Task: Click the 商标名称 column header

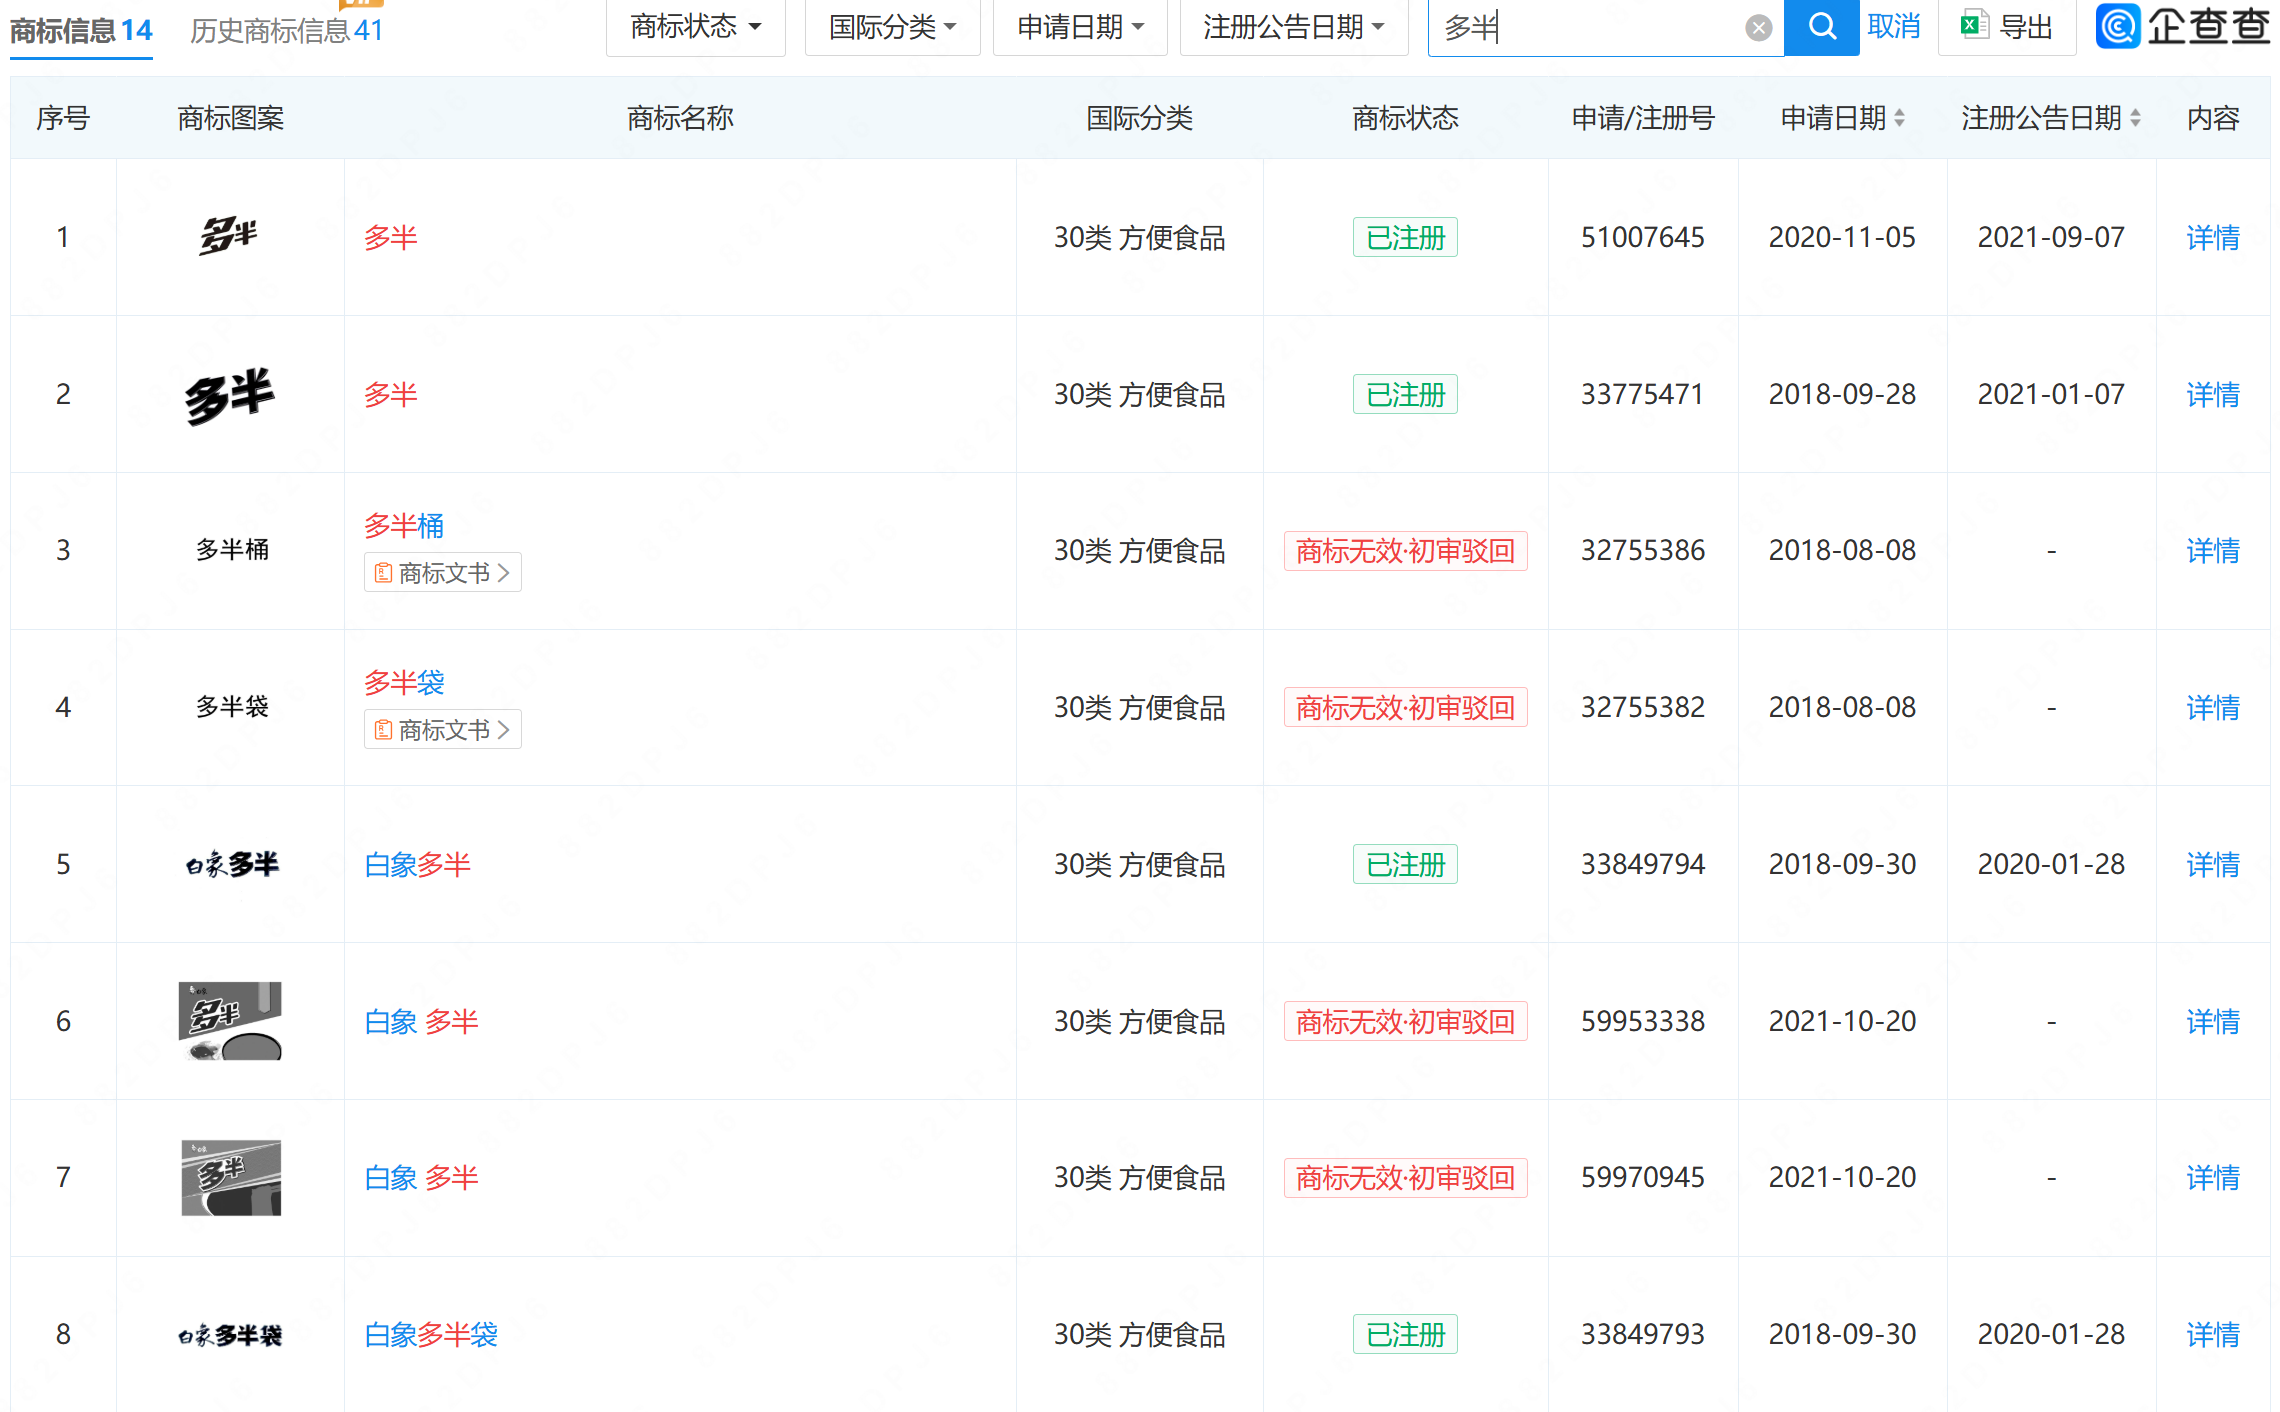Action: (x=680, y=118)
